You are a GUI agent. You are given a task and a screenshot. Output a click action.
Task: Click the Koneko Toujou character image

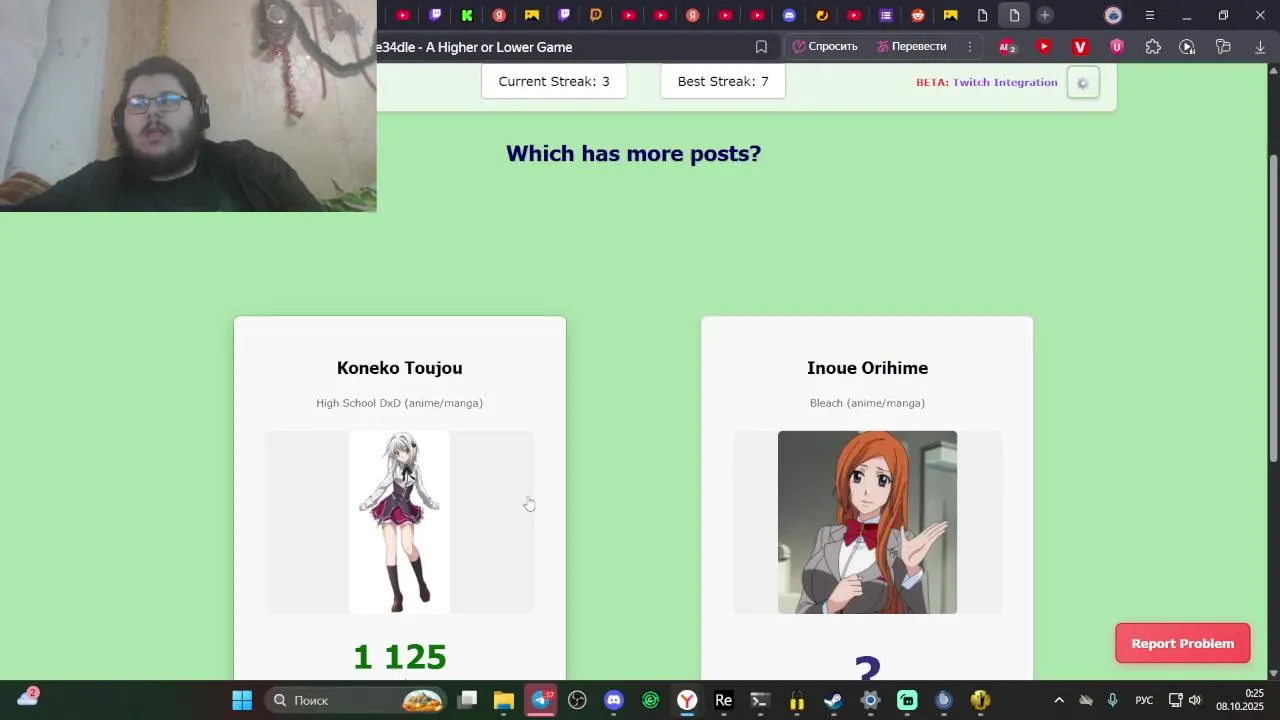pyautogui.click(x=400, y=522)
